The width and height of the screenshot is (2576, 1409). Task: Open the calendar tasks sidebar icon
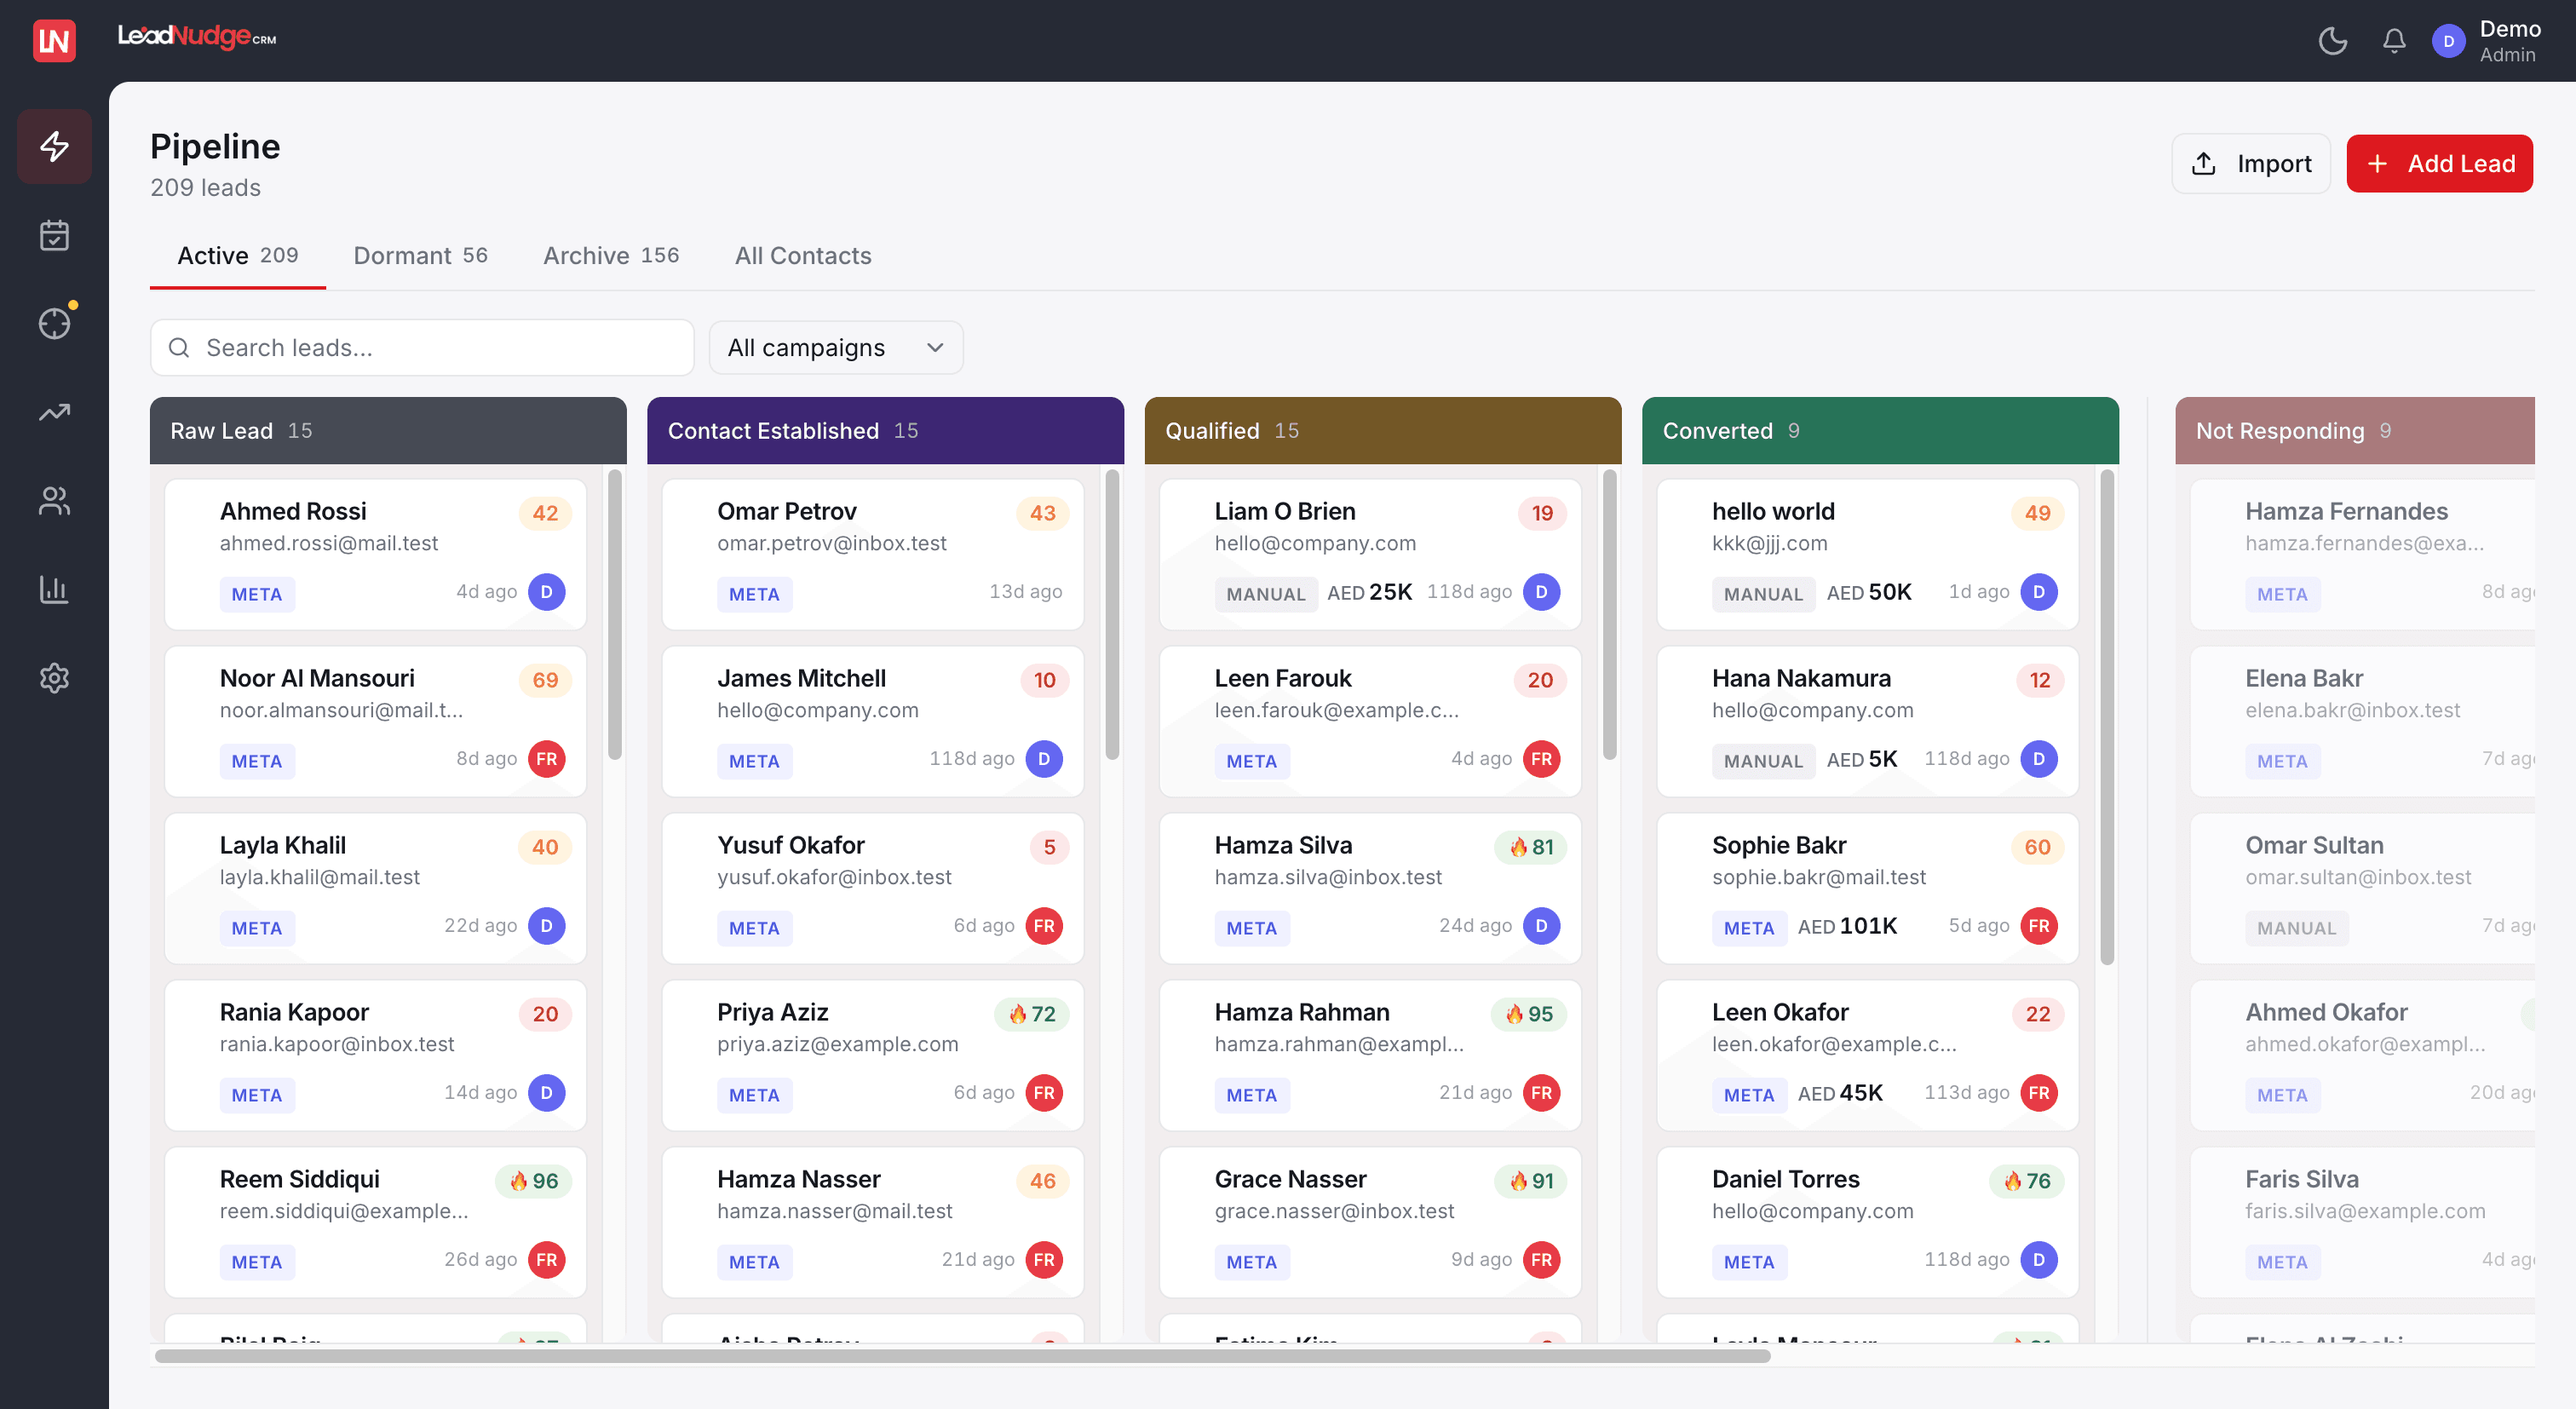click(54, 235)
